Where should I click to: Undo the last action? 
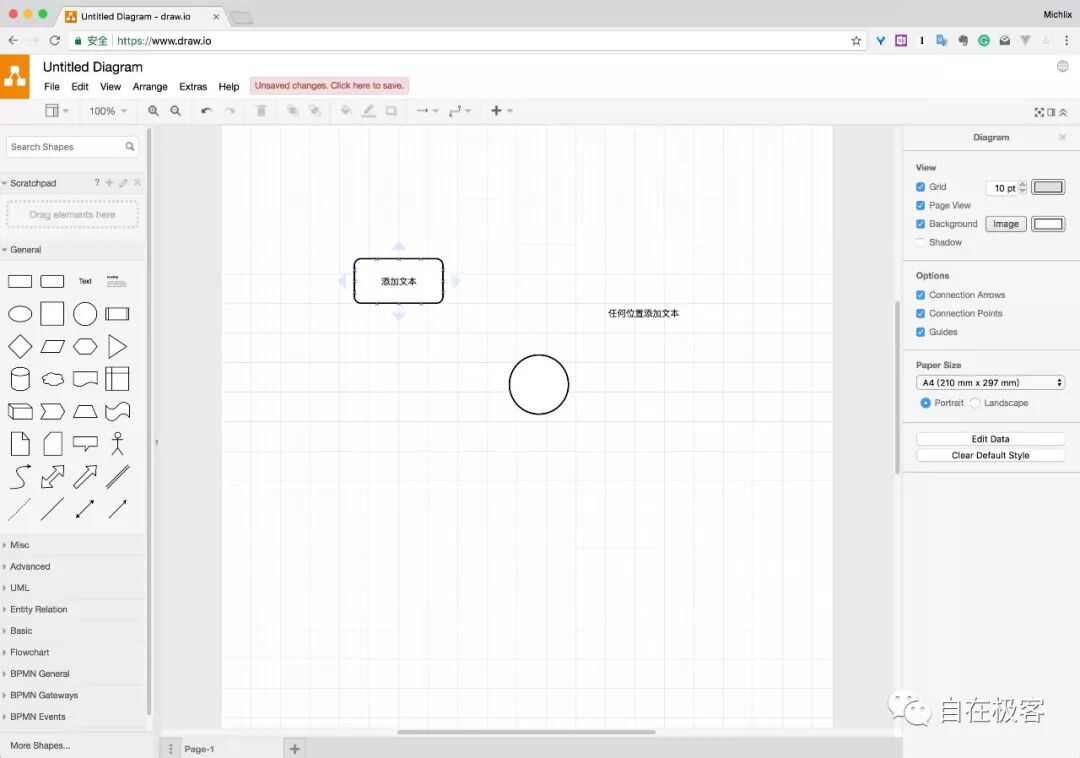(206, 111)
